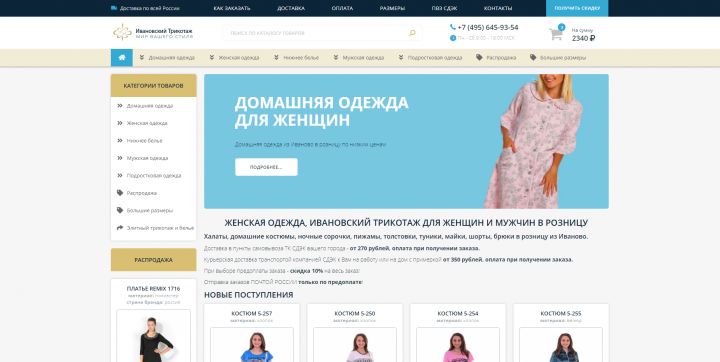Click КОСТЮМ 5-257 product photo
The image size is (720, 362).
pyautogui.click(x=252, y=345)
